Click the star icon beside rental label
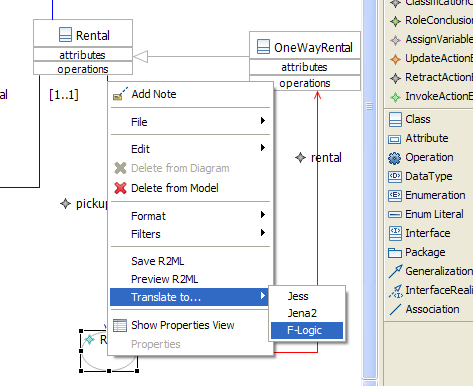This screenshot has width=473, height=386. [300, 157]
